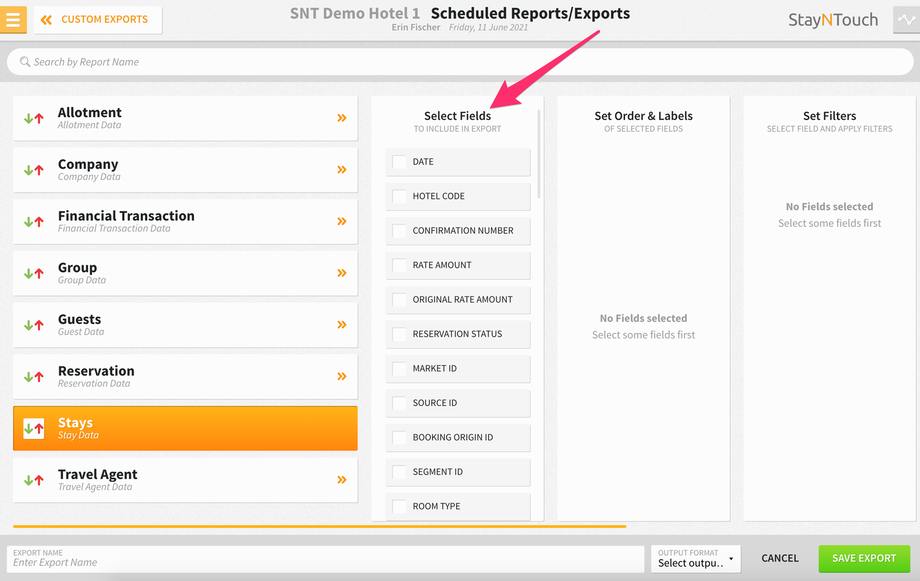
Task: Click the Select Fields list scrollbar
Action: (539, 154)
